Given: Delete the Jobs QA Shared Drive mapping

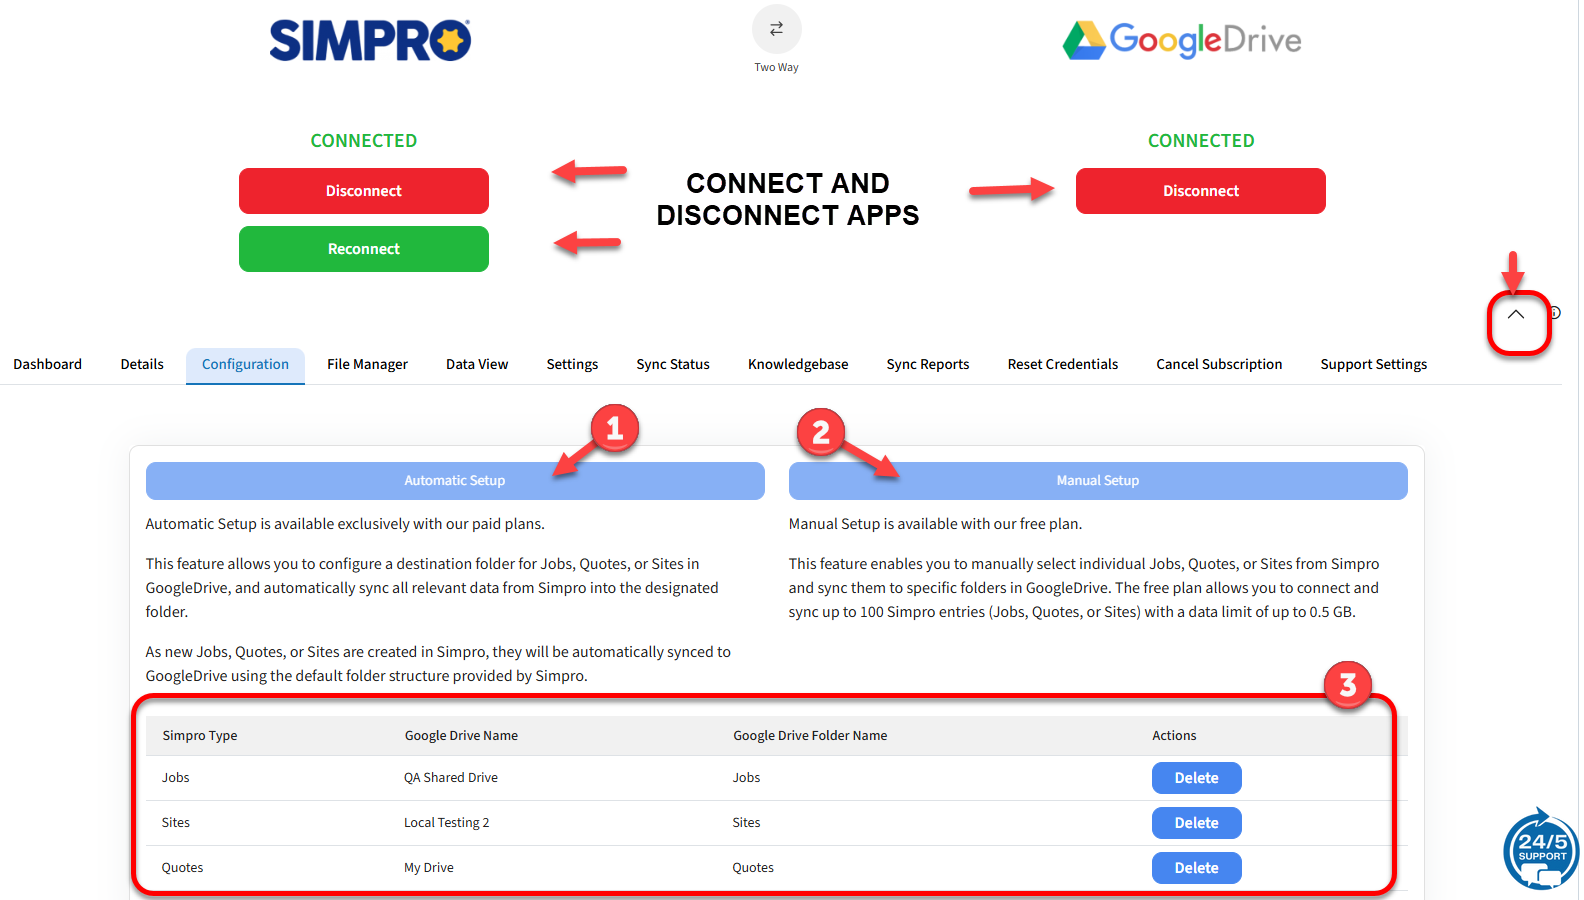Looking at the screenshot, I should 1196,778.
